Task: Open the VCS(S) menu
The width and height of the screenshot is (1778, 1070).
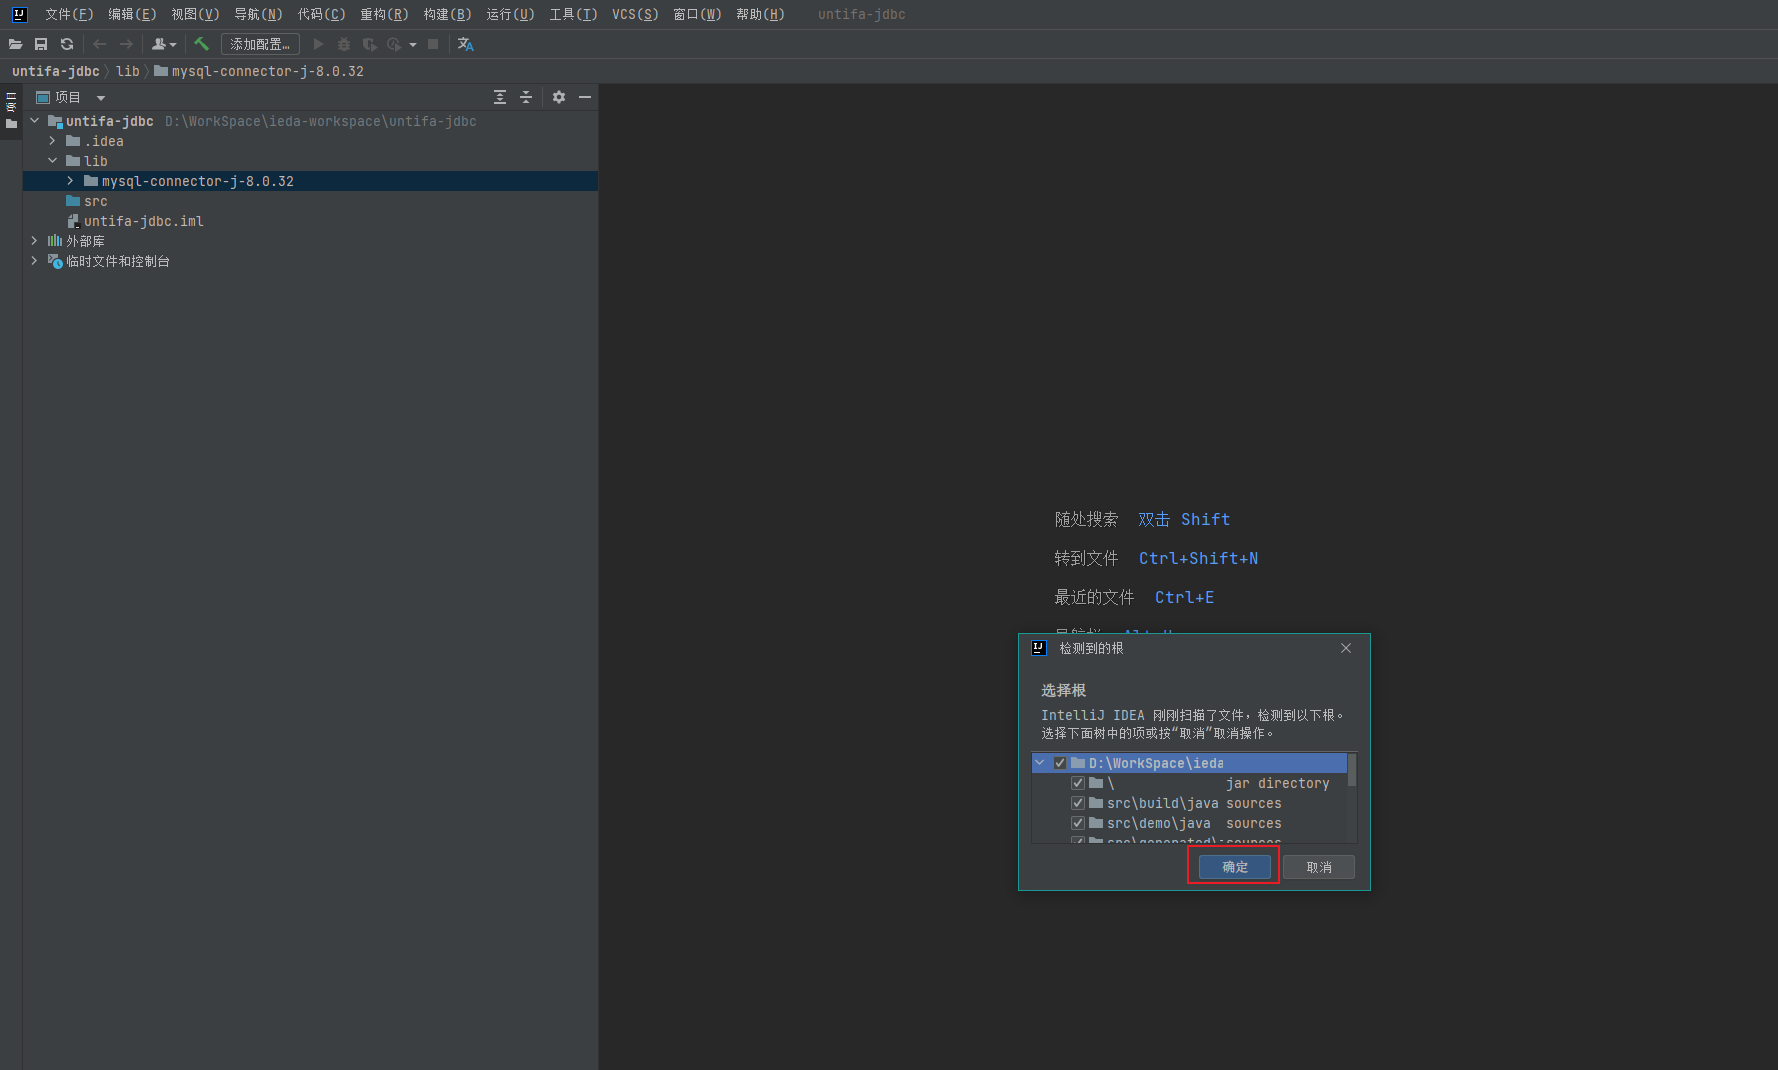Action: coord(635,14)
